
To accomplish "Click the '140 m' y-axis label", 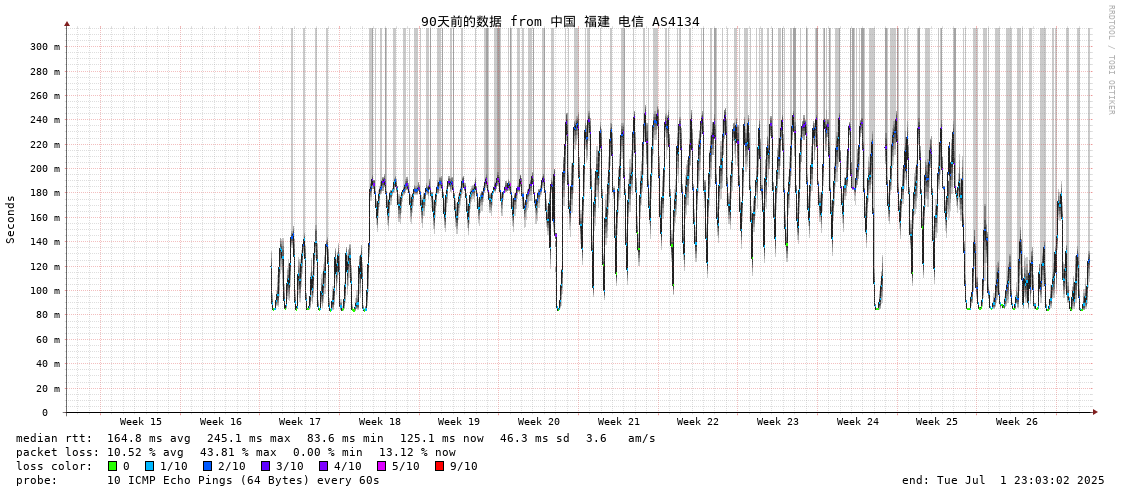I will click(44, 242).
